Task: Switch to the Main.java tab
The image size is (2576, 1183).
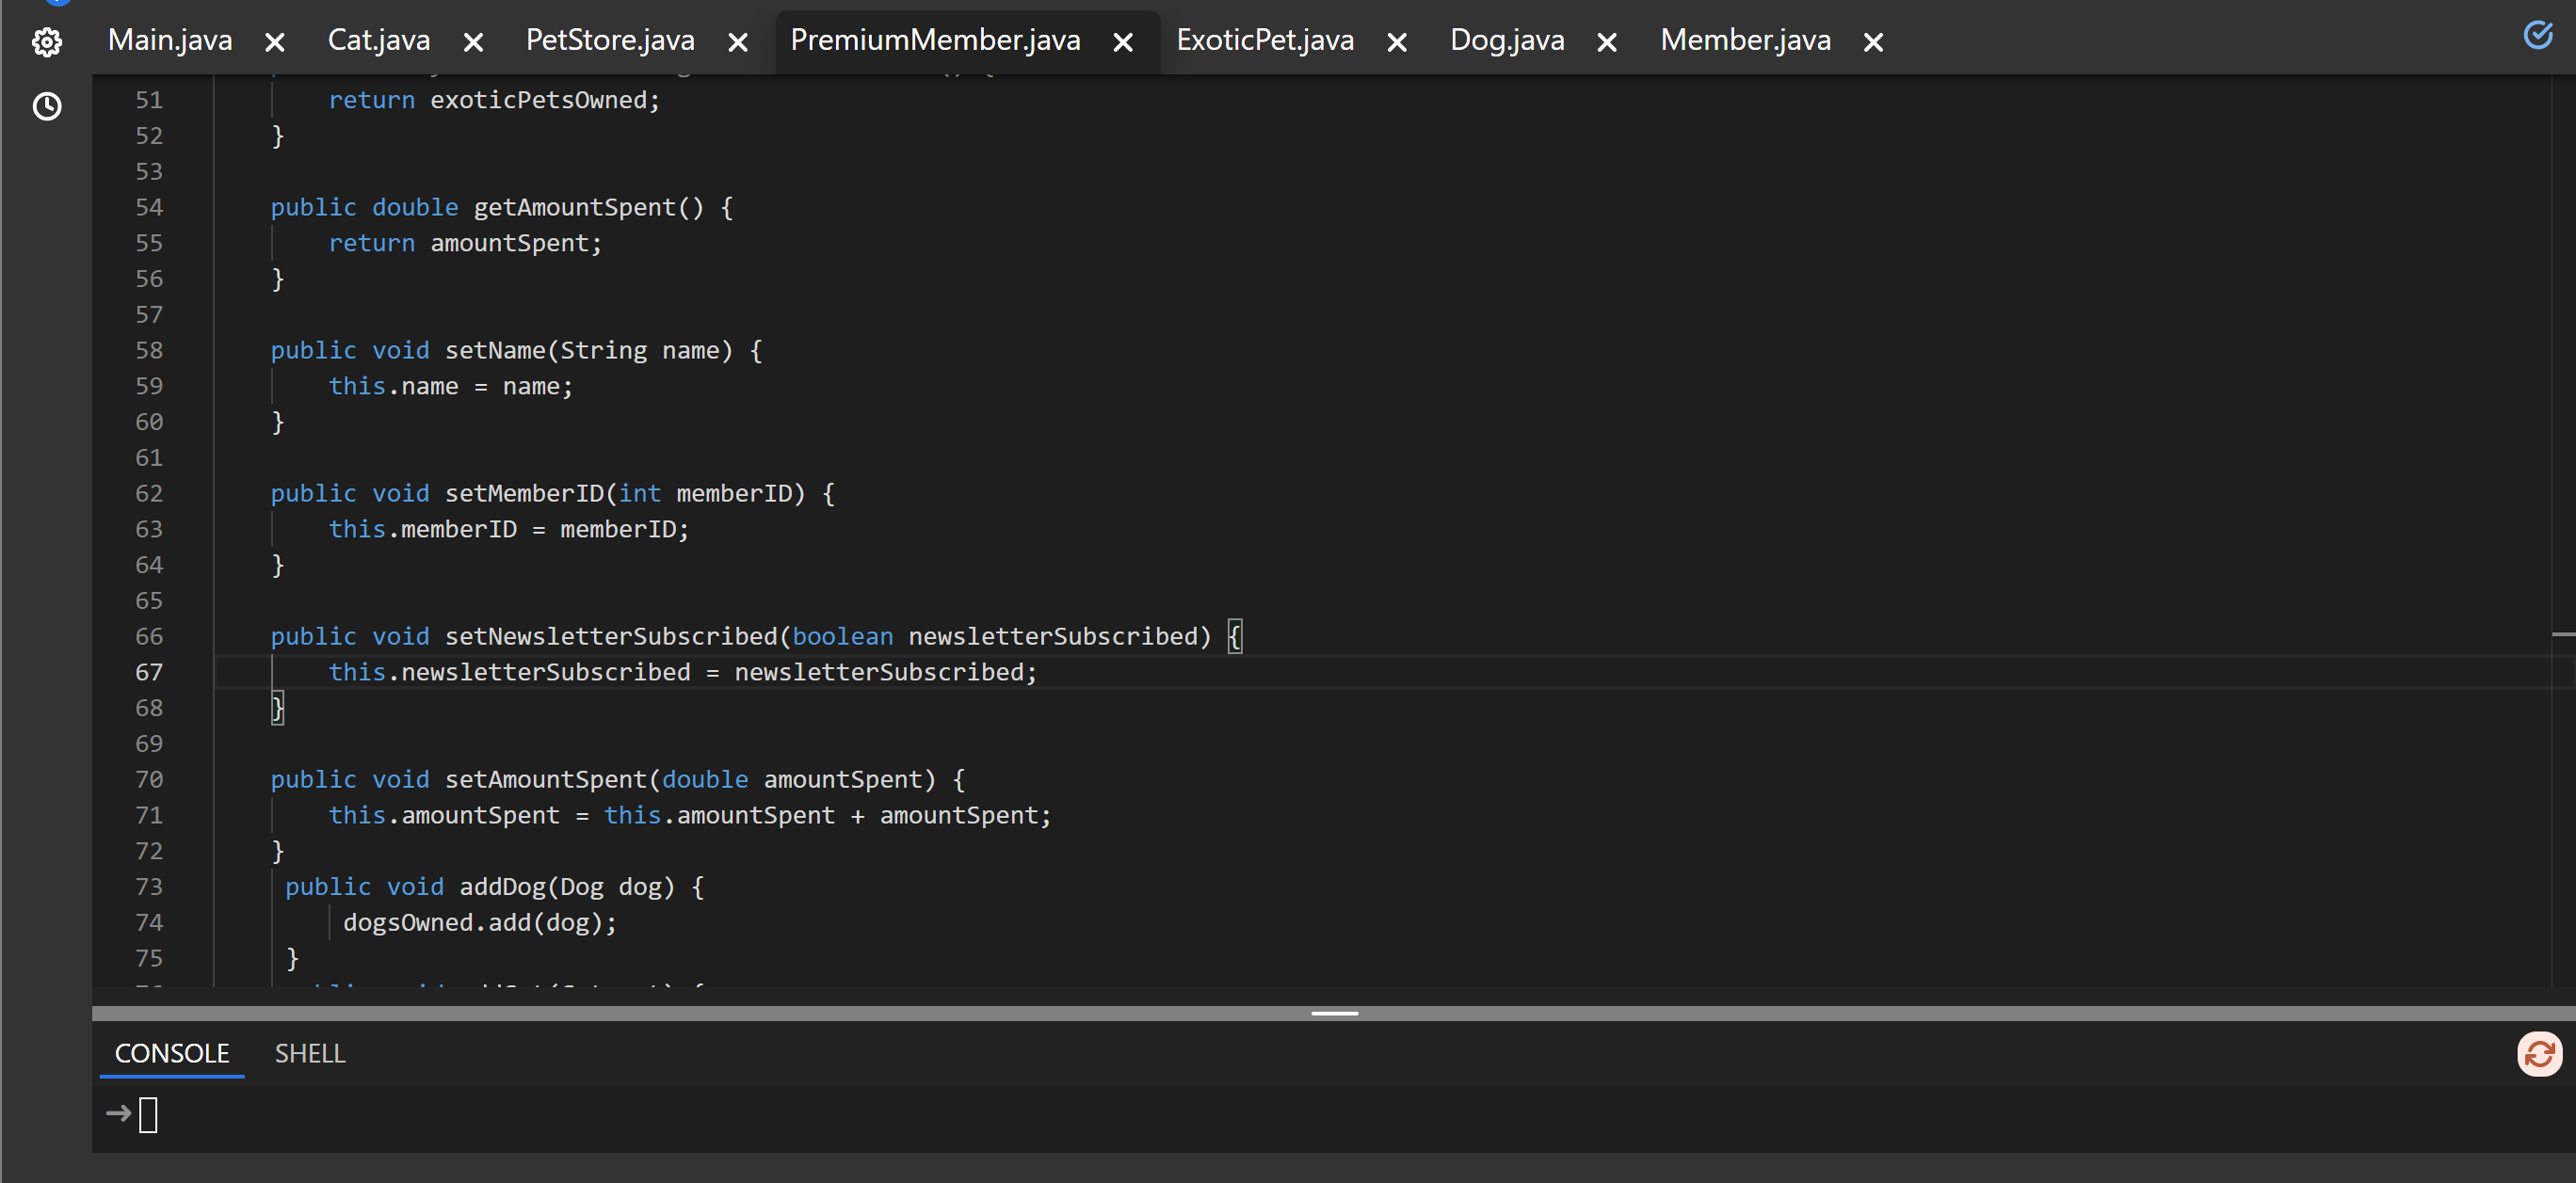Action: (170, 40)
